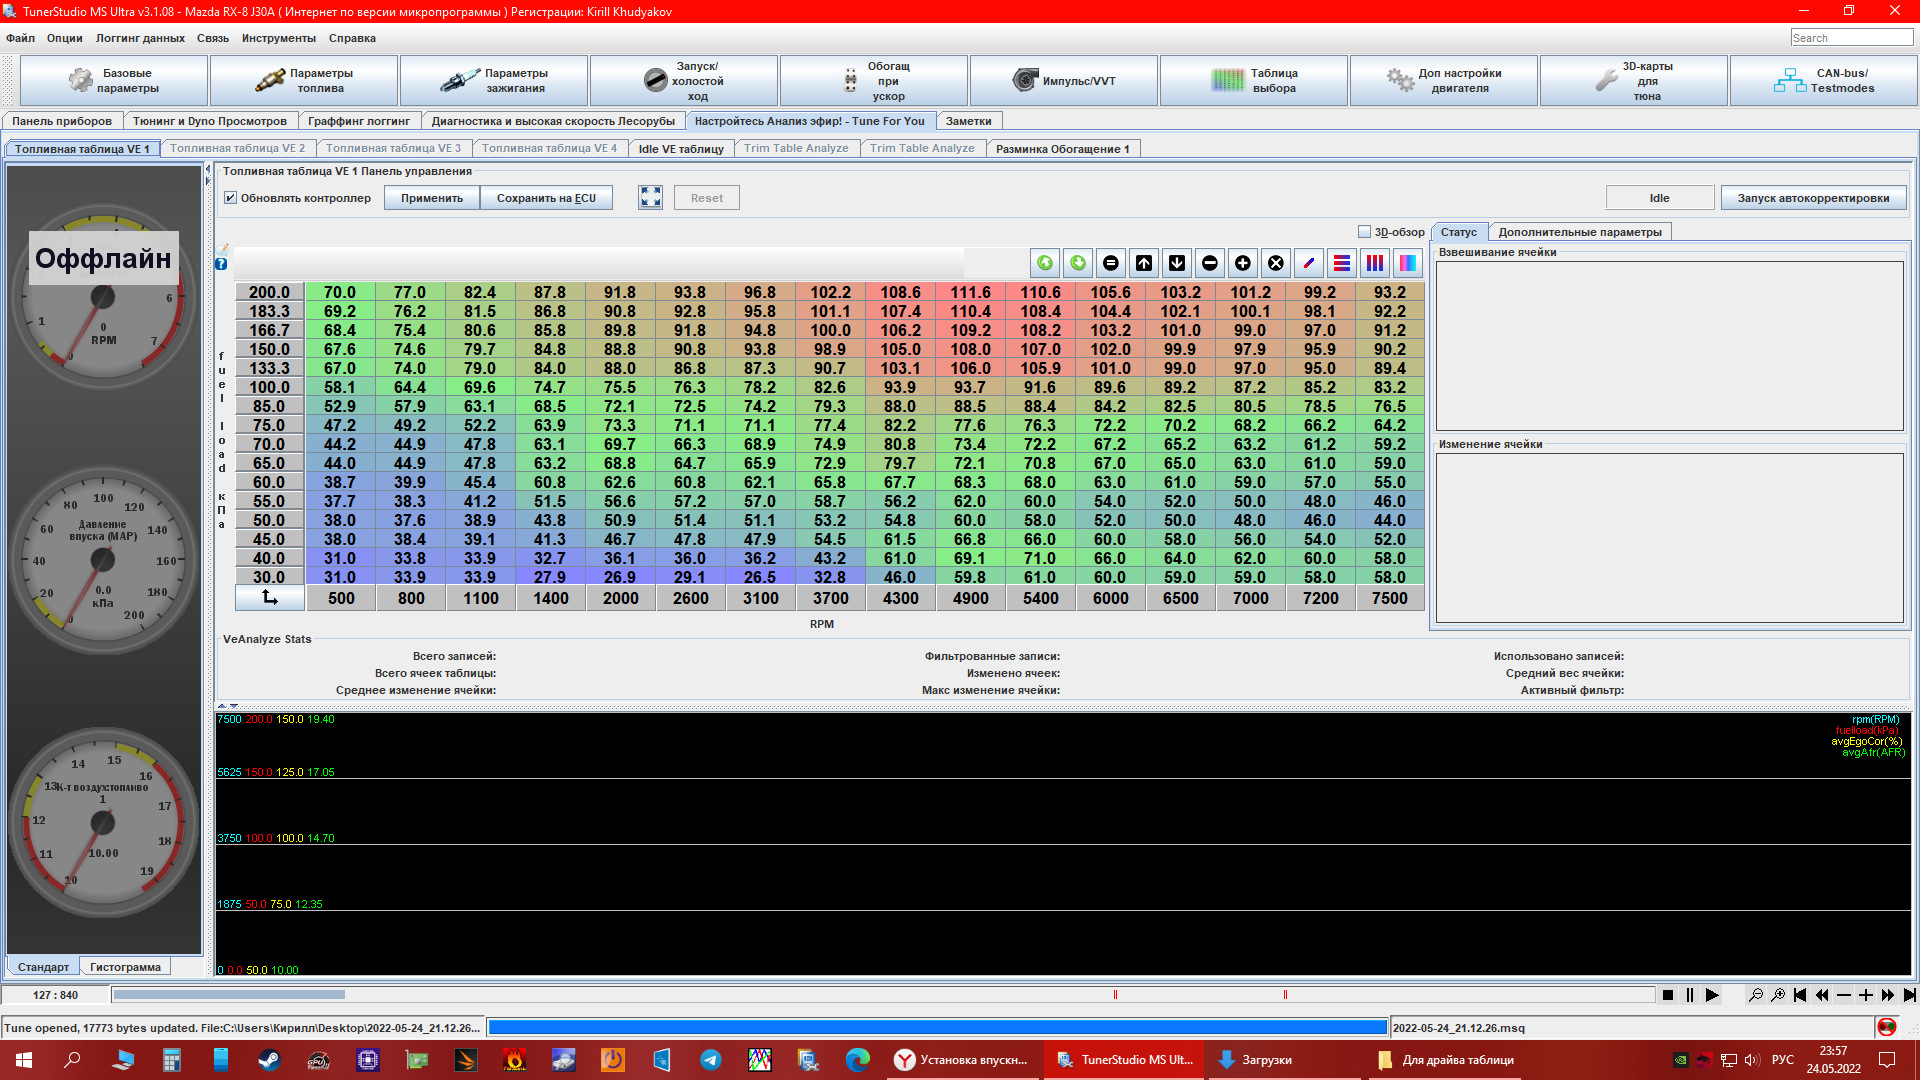Click the pink-cyan gradient smoothing icon

coord(1407,263)
